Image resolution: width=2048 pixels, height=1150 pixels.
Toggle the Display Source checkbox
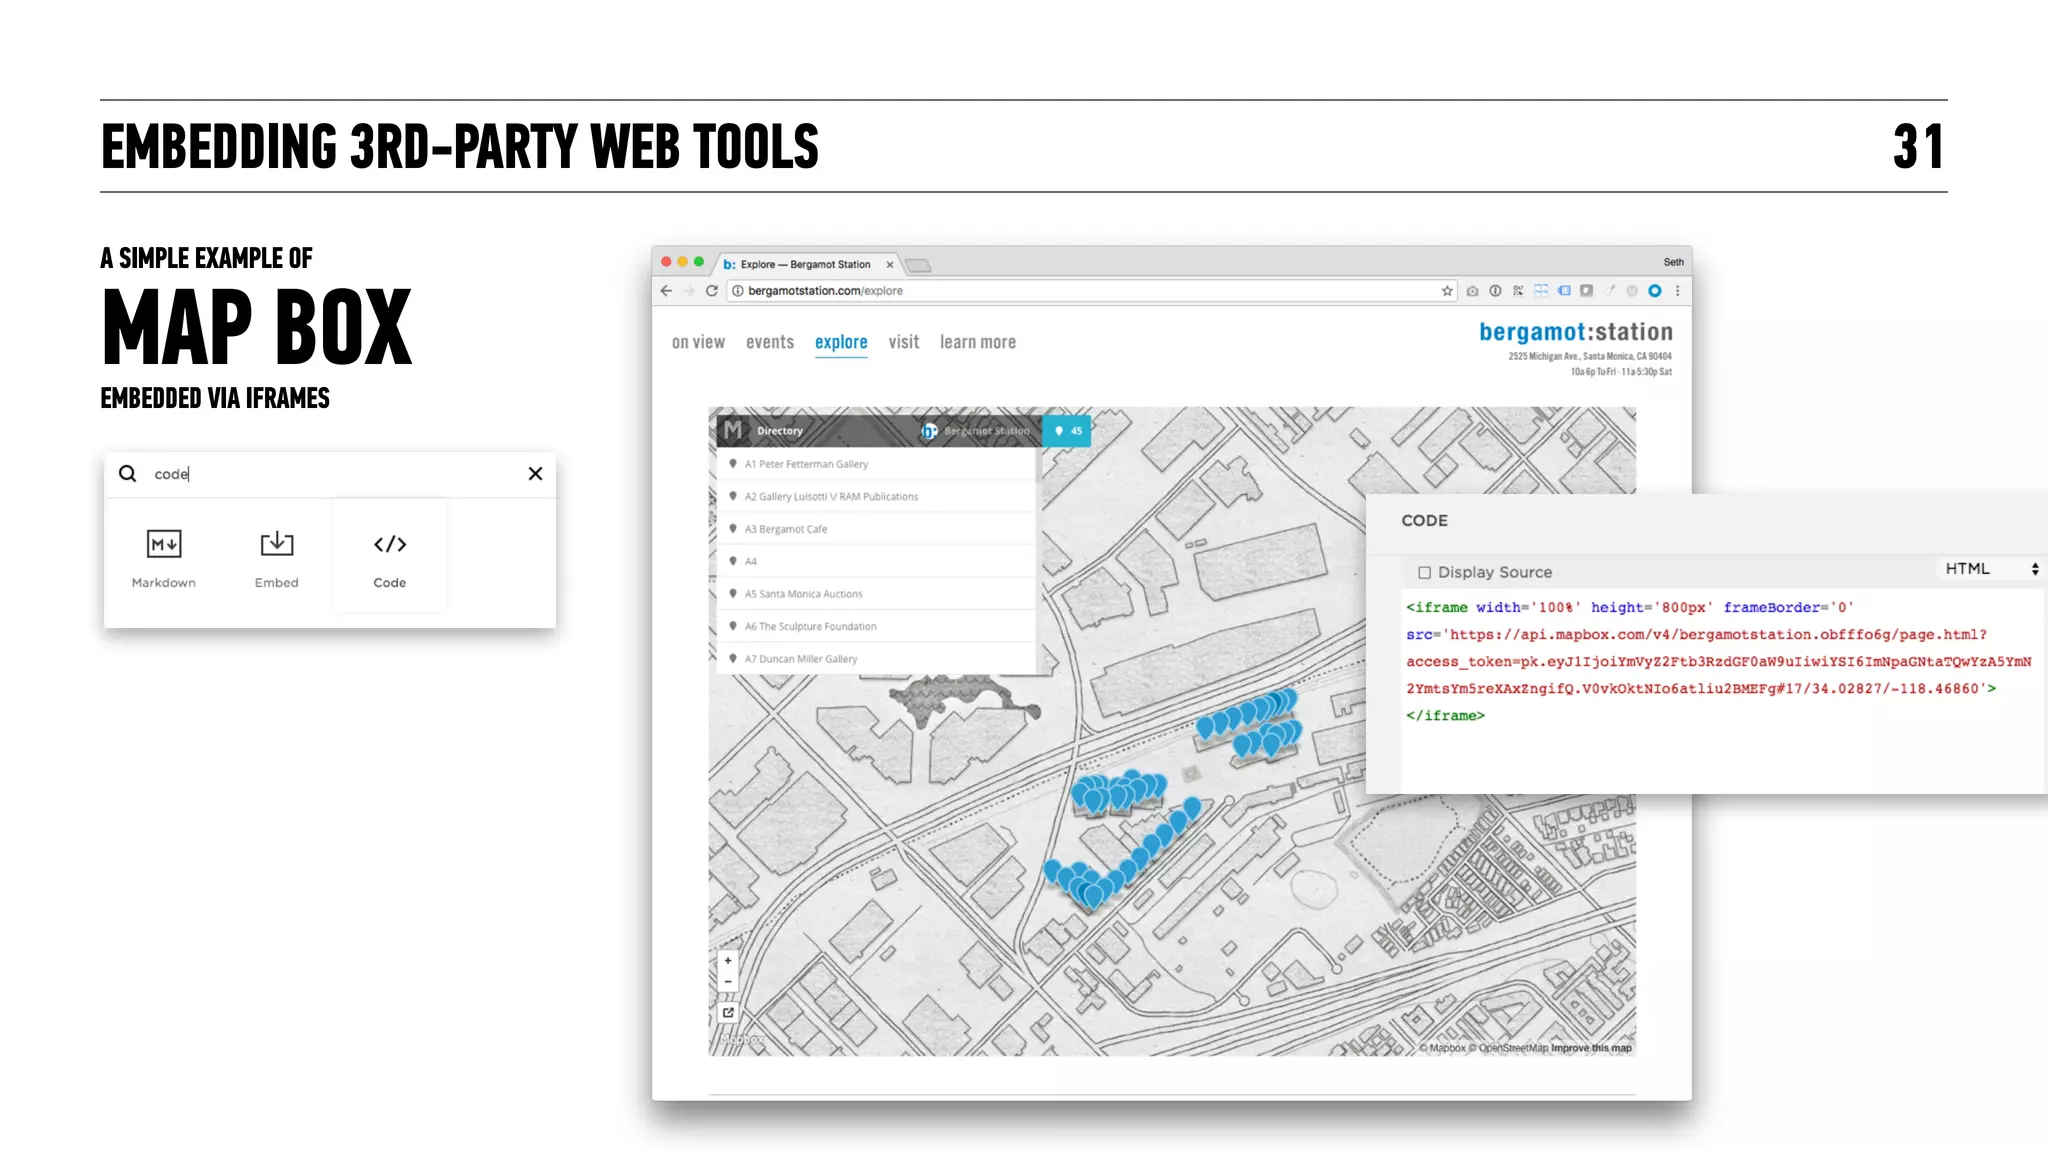(x=1424, y=573)
